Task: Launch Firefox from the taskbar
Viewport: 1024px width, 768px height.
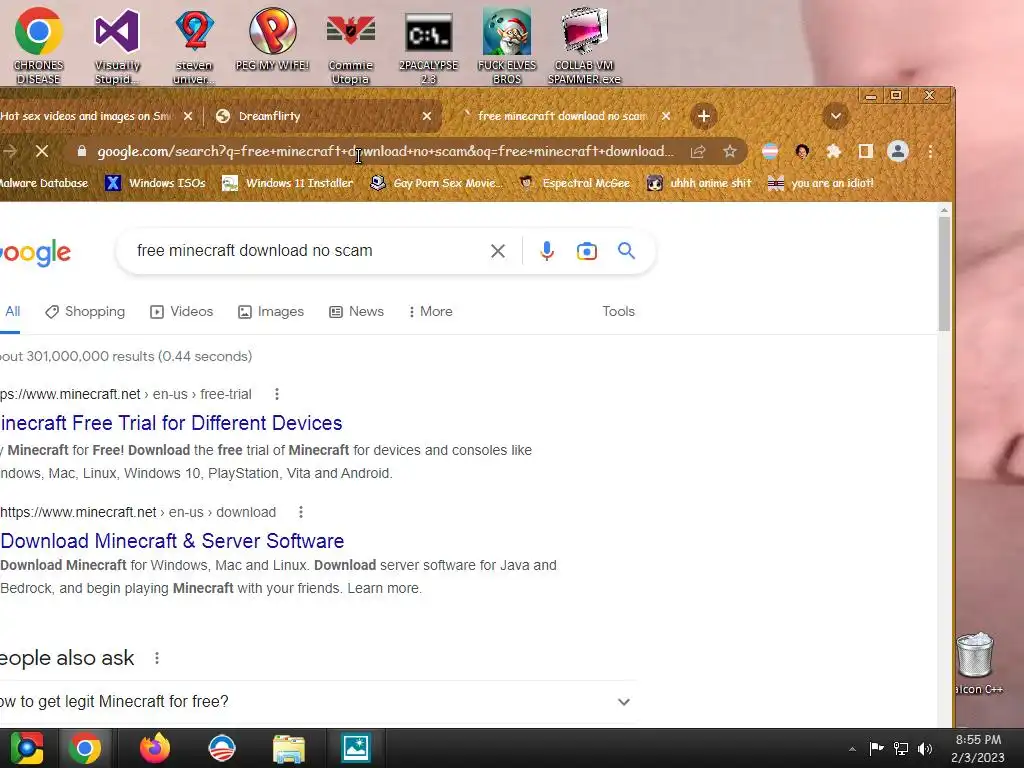Action: click(x=155, y=748)
